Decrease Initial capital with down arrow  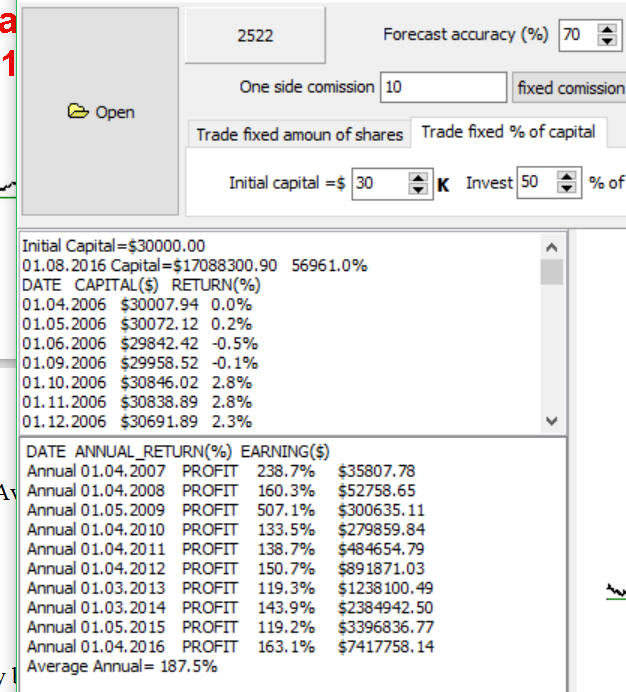click(419, 190)
